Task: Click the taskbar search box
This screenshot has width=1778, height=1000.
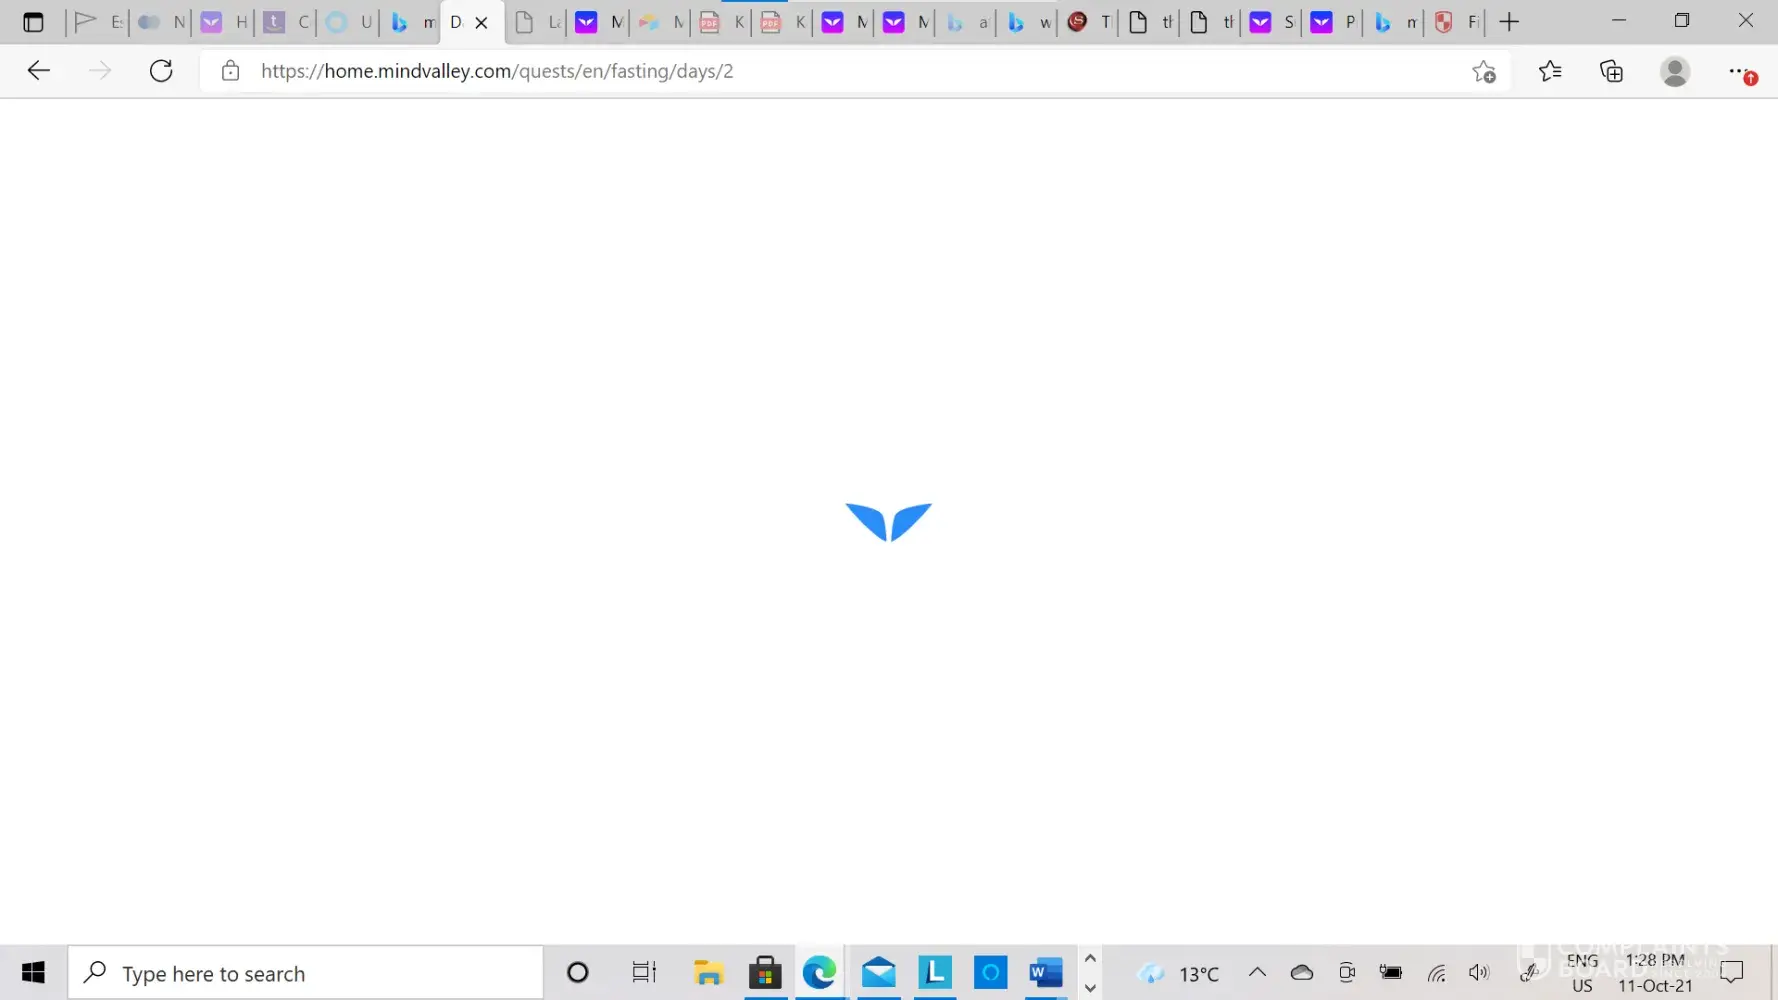Action: [x=305, y=972]
